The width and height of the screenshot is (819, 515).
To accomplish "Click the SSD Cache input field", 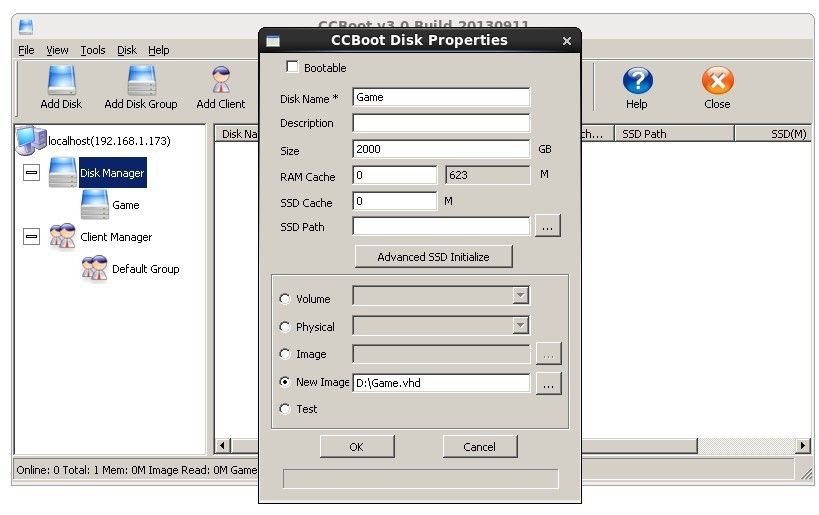I will (395, 201).
